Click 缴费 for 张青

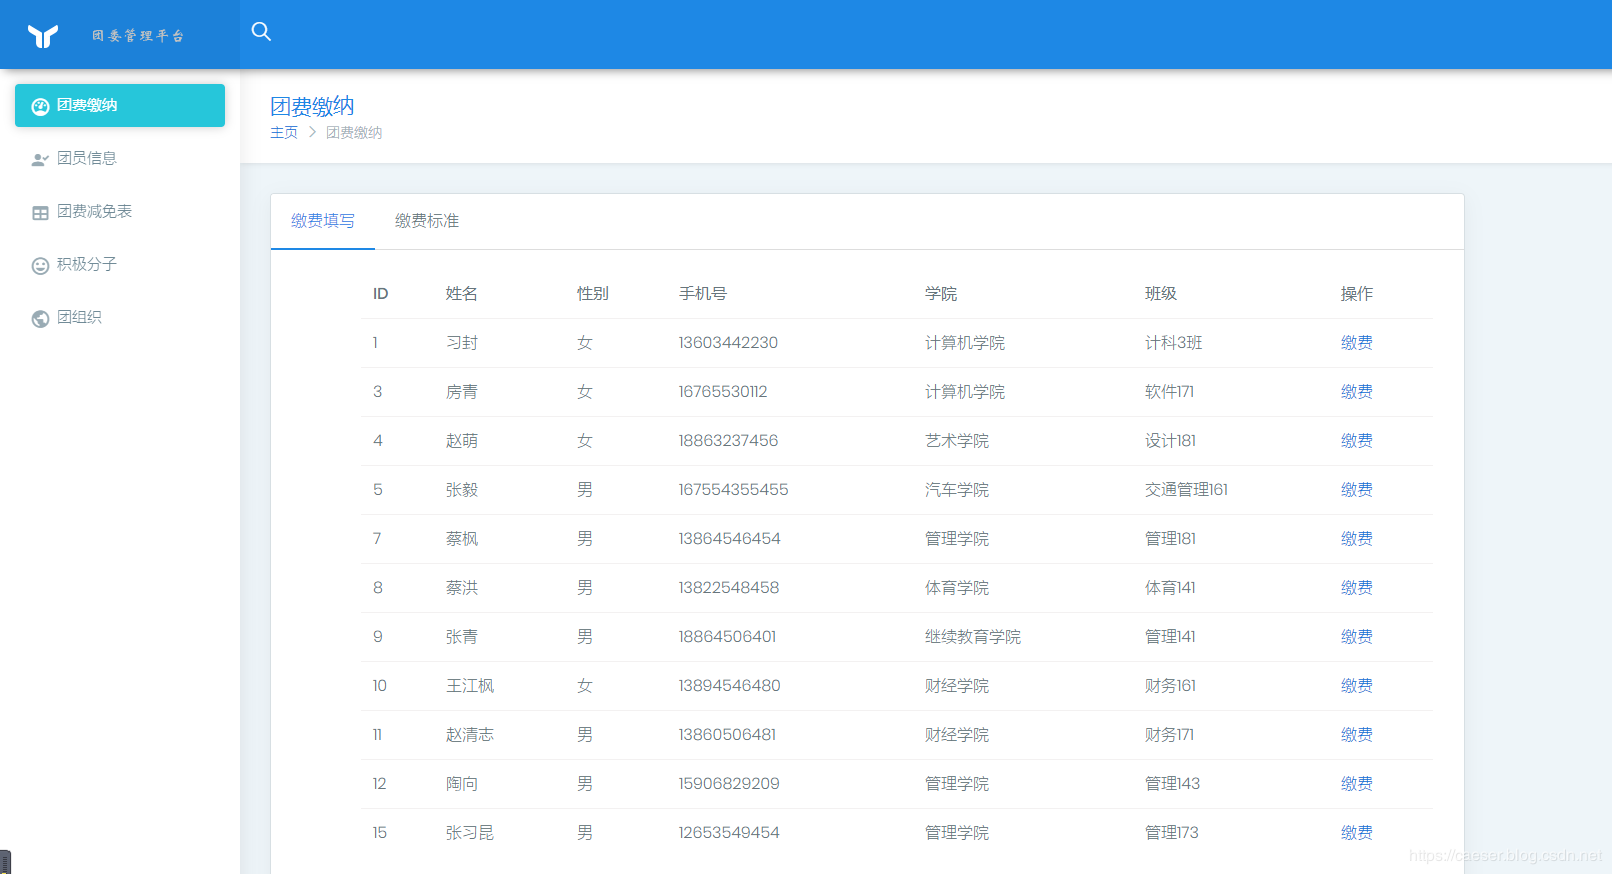tap(1357, 637)
